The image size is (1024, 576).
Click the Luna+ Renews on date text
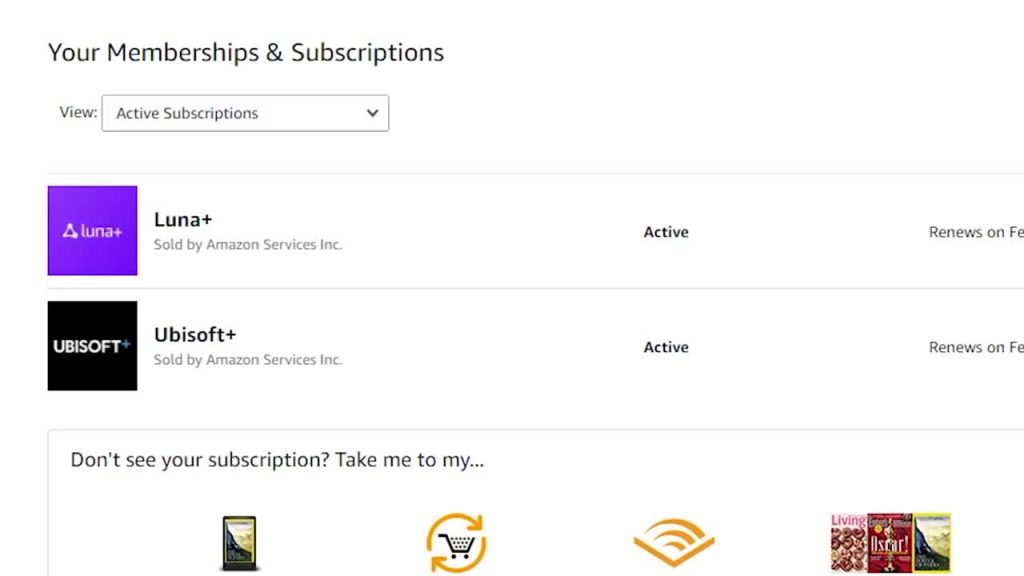pos(976,232)
